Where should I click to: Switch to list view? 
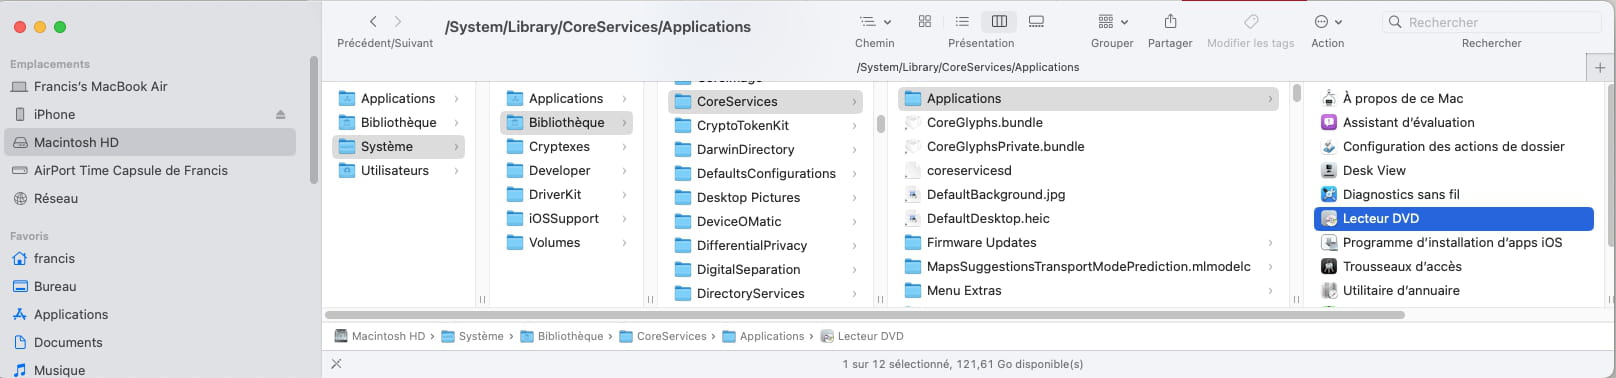(962, 21)
